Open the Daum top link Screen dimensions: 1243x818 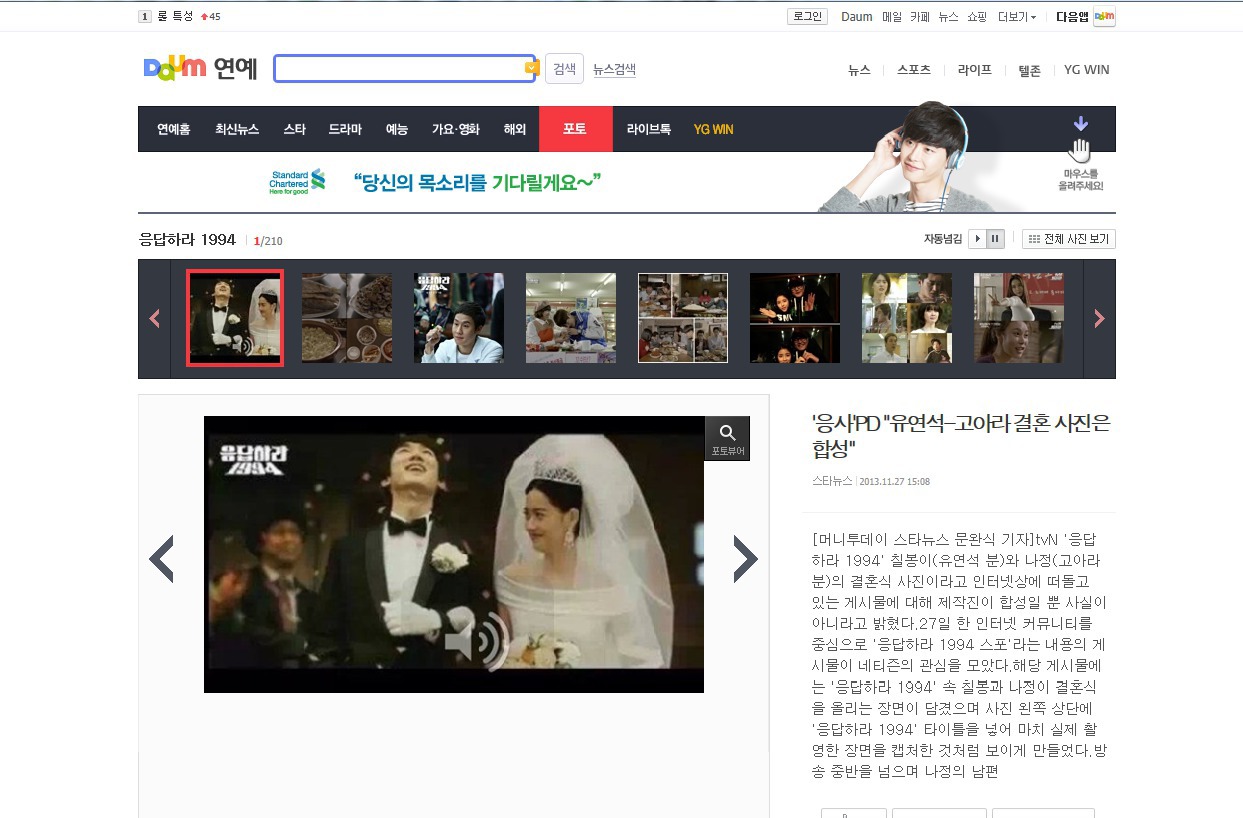(856, 17)
